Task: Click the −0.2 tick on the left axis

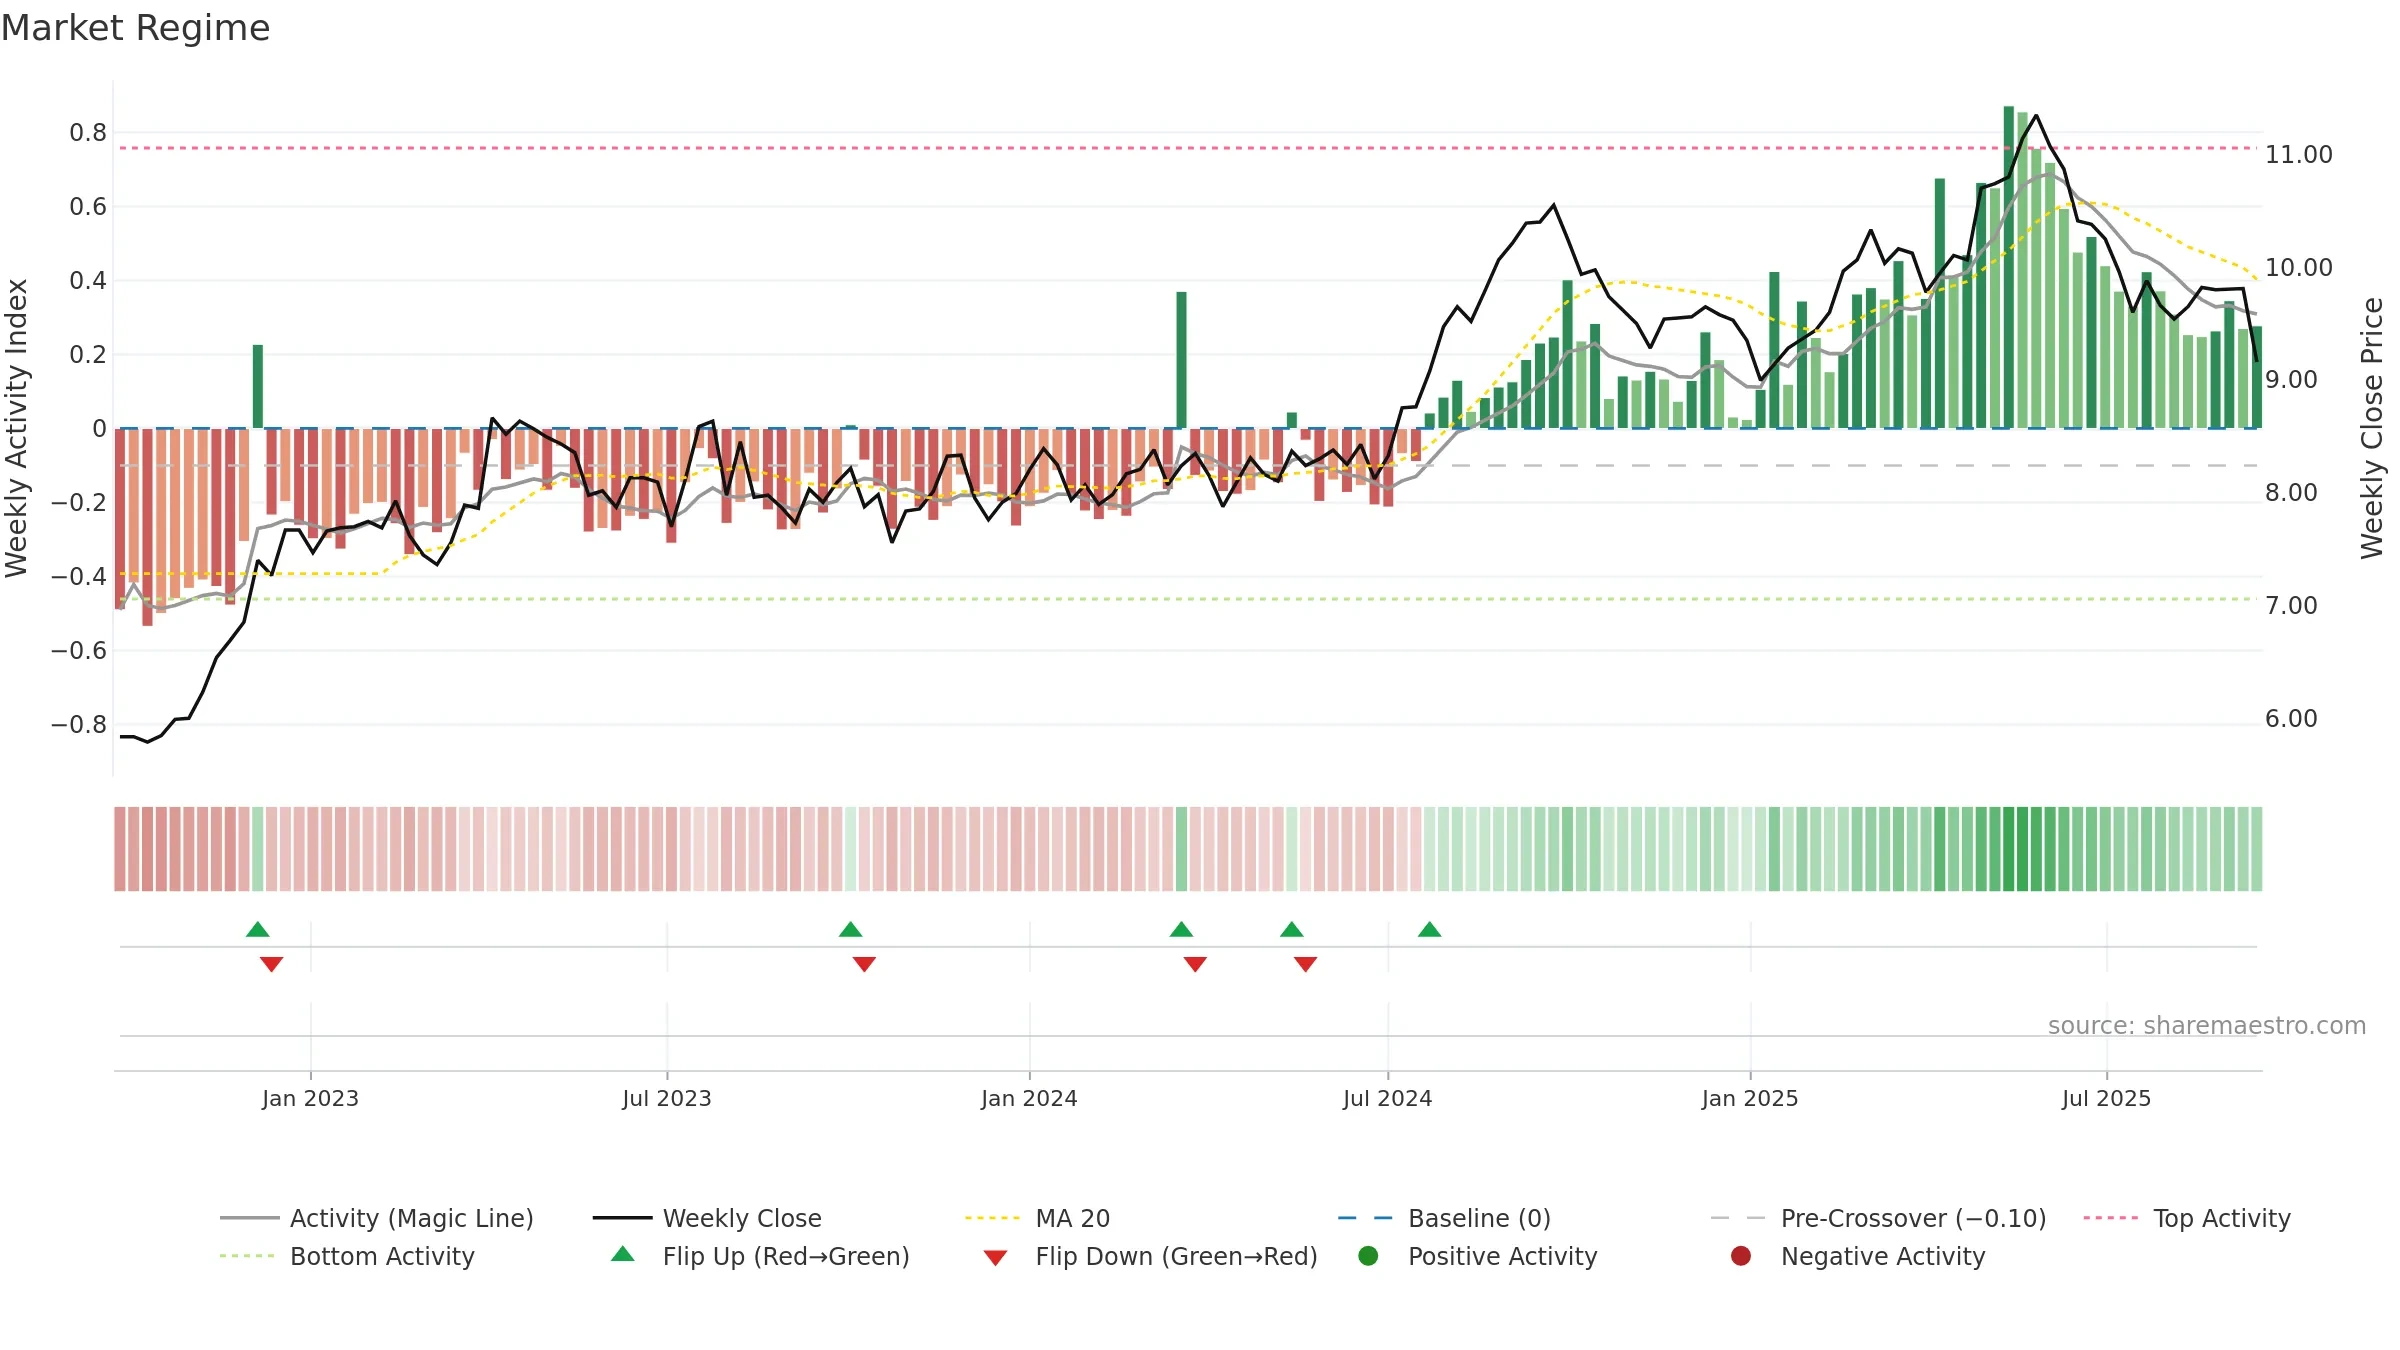Action: coord(79,503)
